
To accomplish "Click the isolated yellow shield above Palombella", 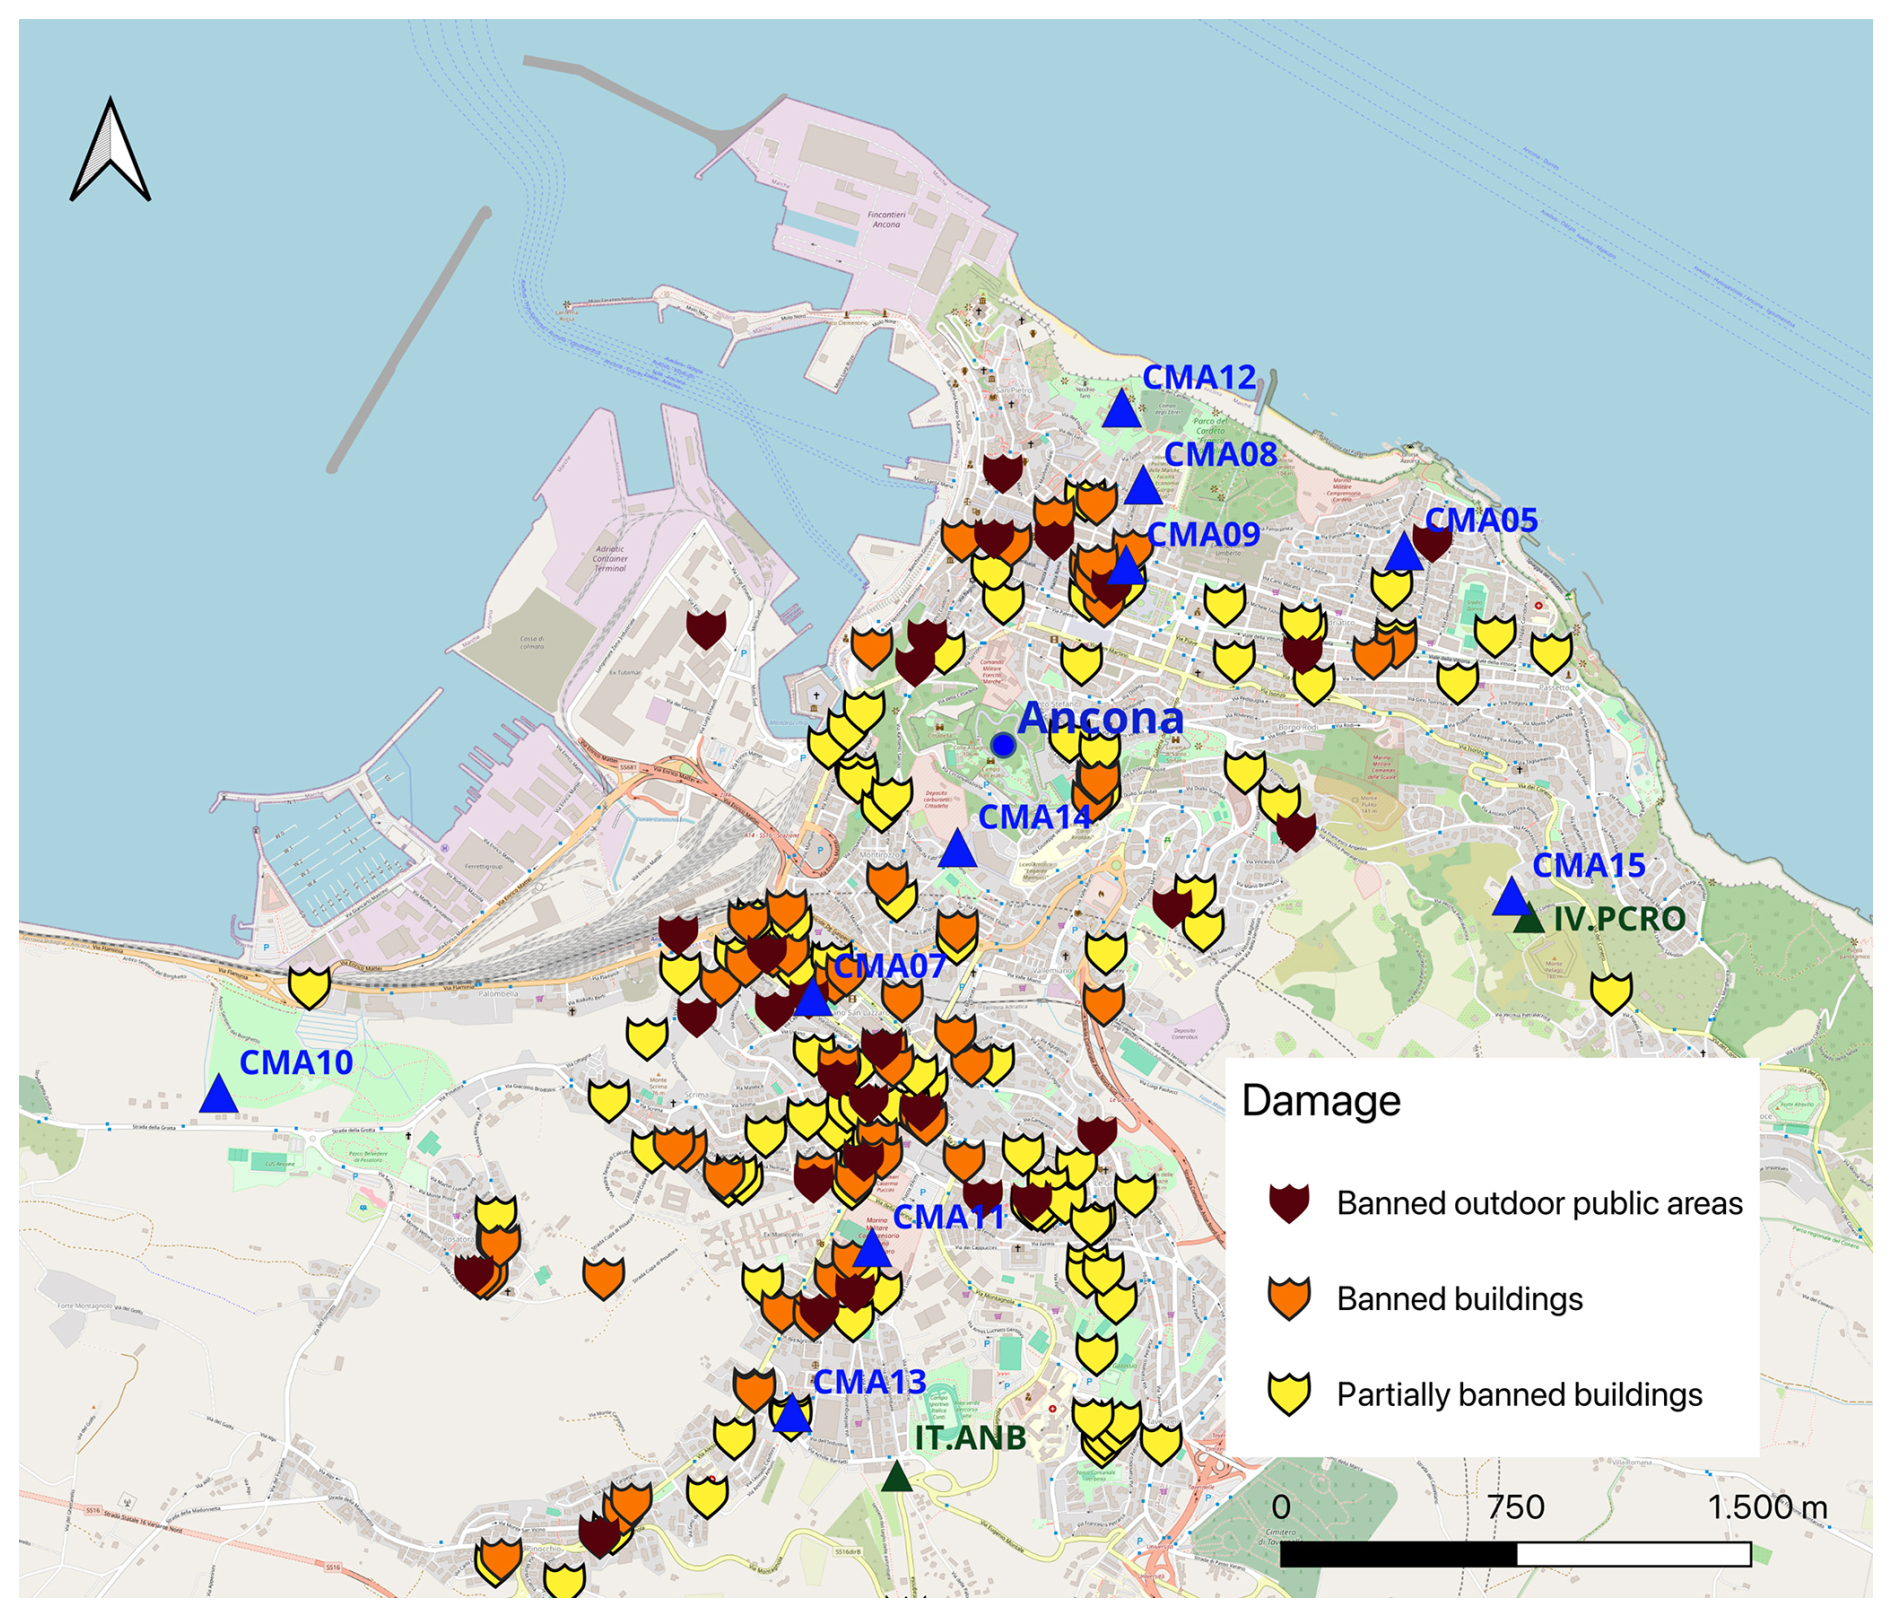I will point(309,986).
